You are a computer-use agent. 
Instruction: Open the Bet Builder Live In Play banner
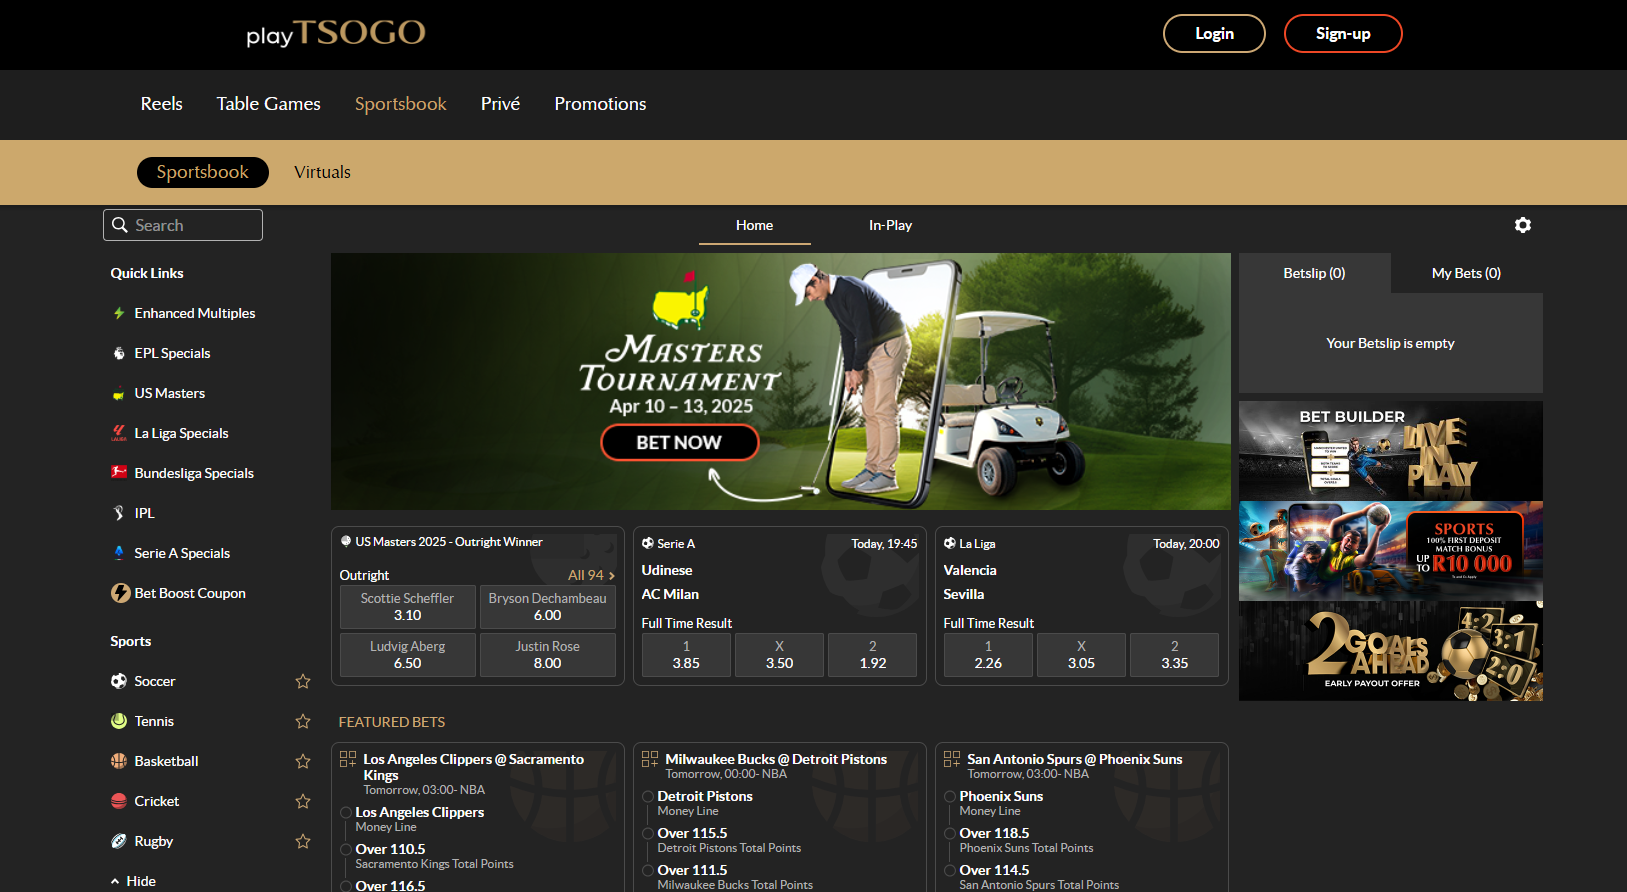tap(1391, 450)
